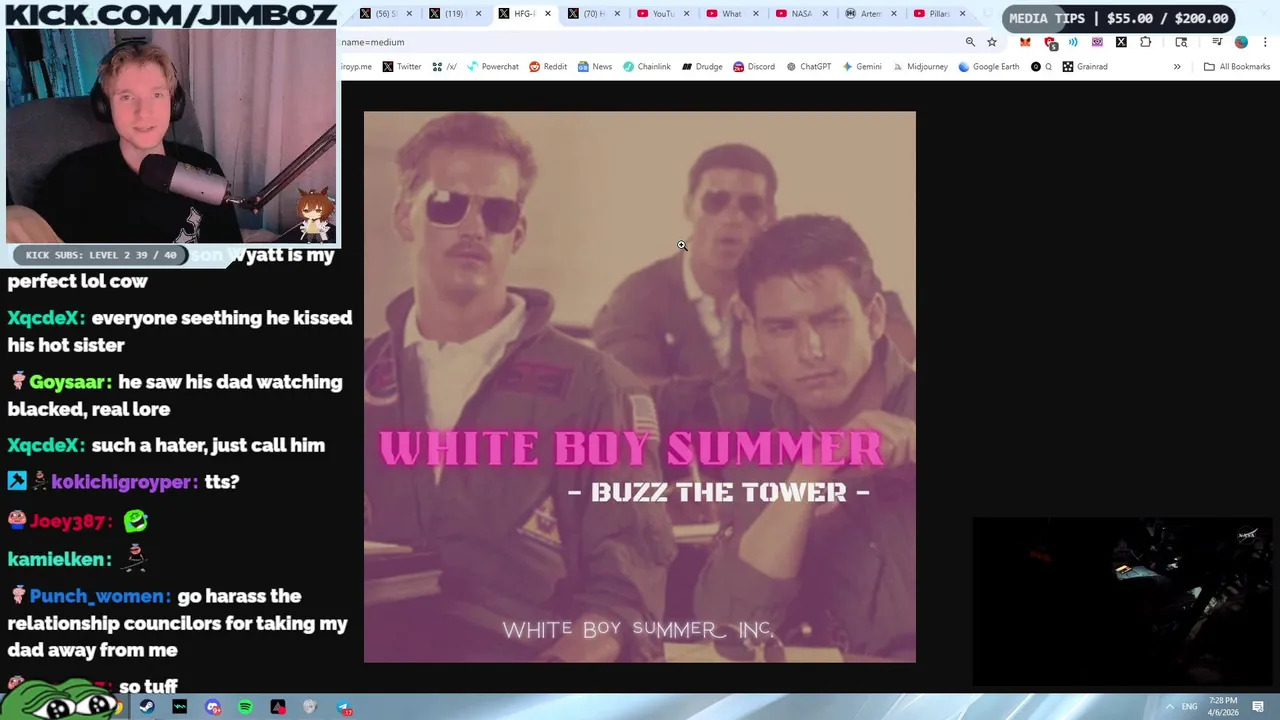The width and height of the screenshot is (1280, 720).
Task: Show hidden system tray icons
Action: tap(1168, 706)
